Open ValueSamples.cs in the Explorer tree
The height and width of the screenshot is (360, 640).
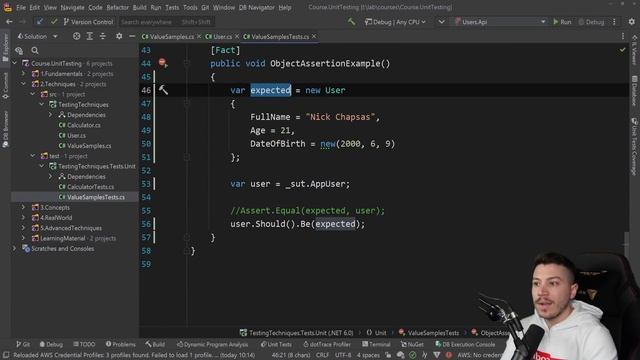point(85,146)
